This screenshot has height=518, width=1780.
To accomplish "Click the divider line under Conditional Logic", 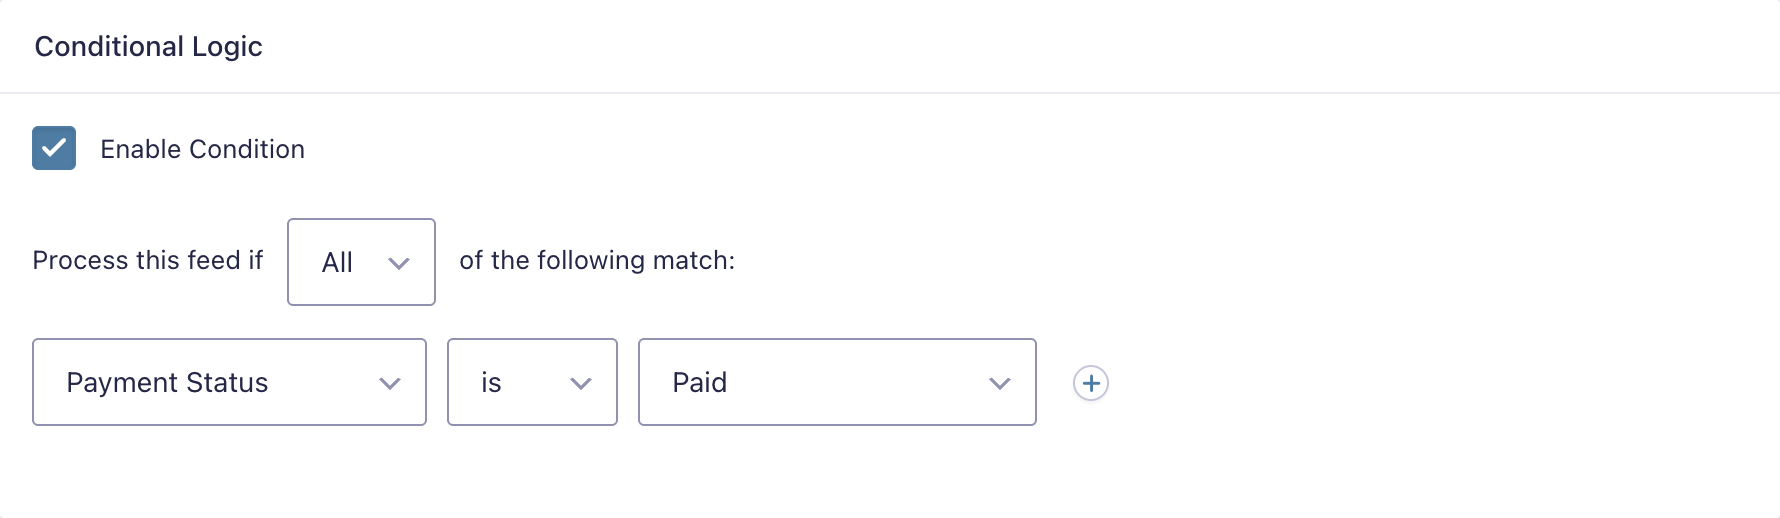I will pos(890,93).
